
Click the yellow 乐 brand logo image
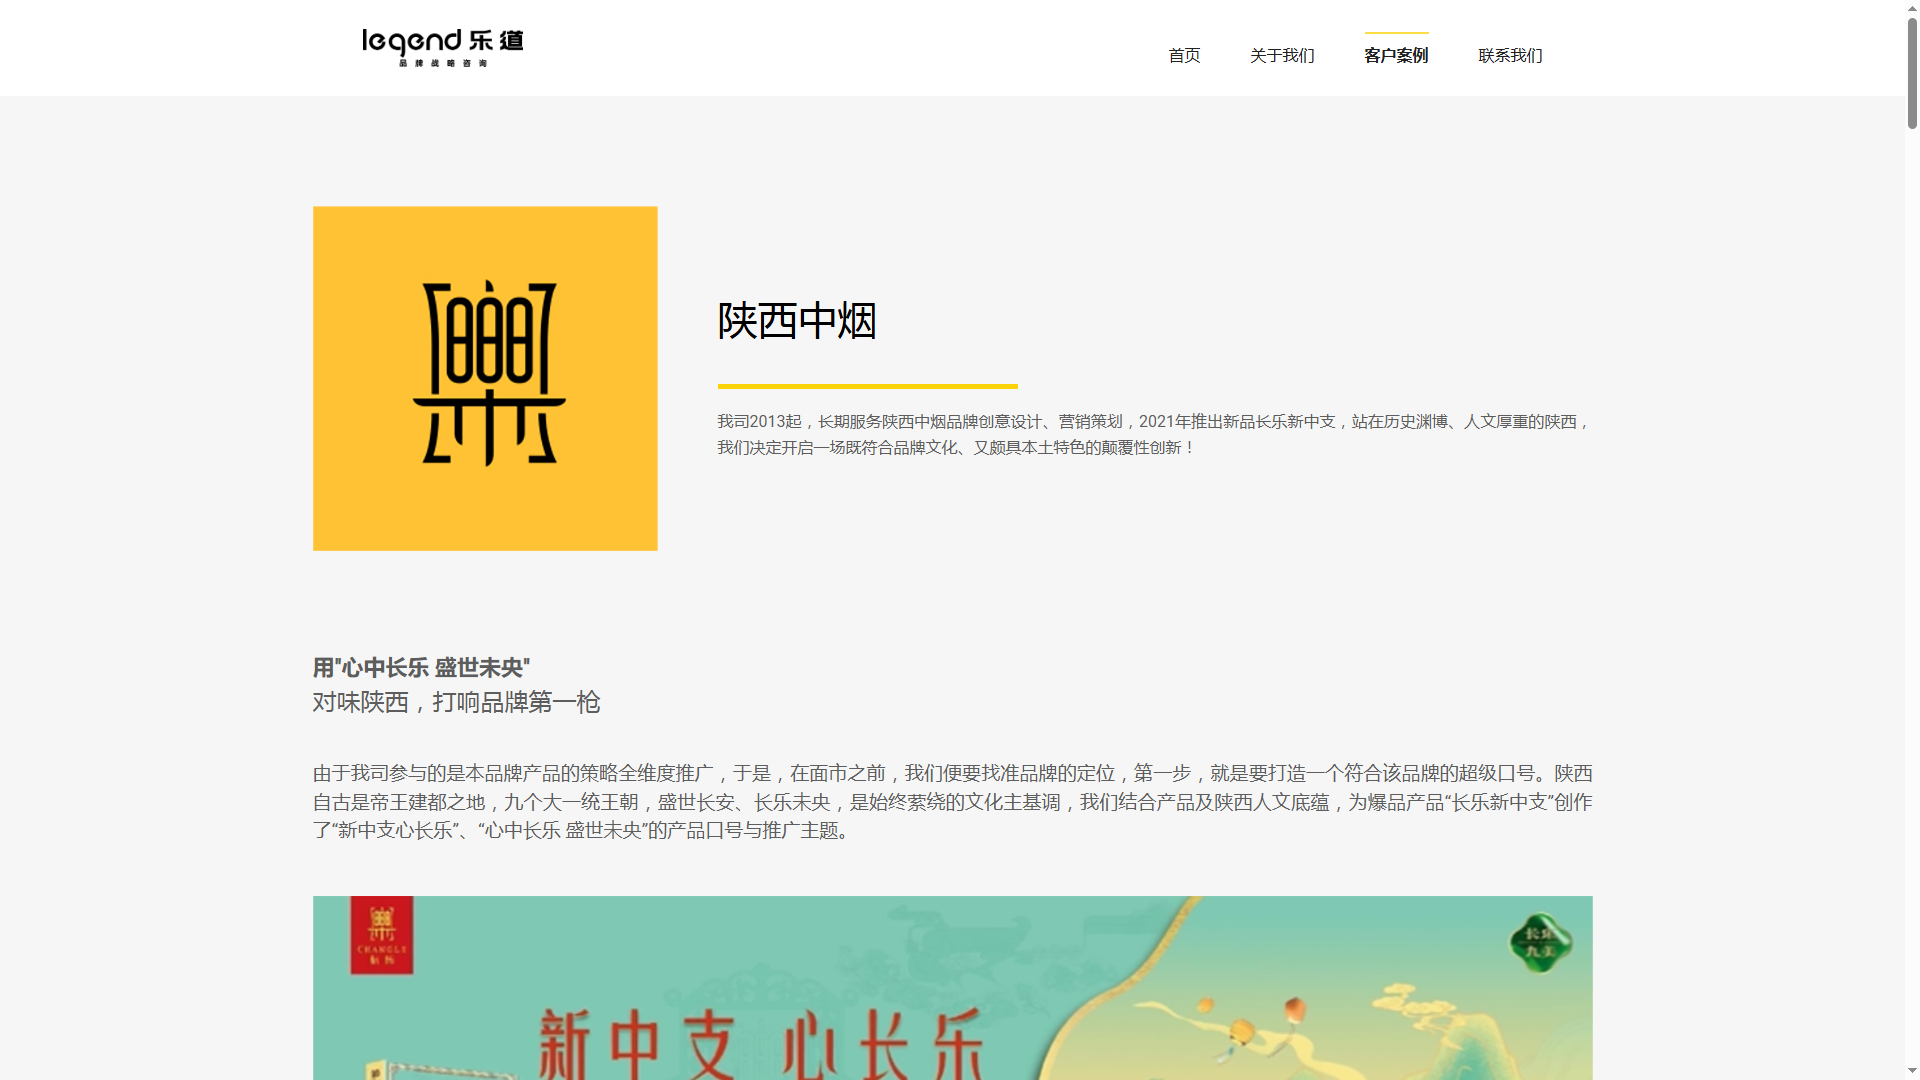pyautogui.click(x=485, y=378)
